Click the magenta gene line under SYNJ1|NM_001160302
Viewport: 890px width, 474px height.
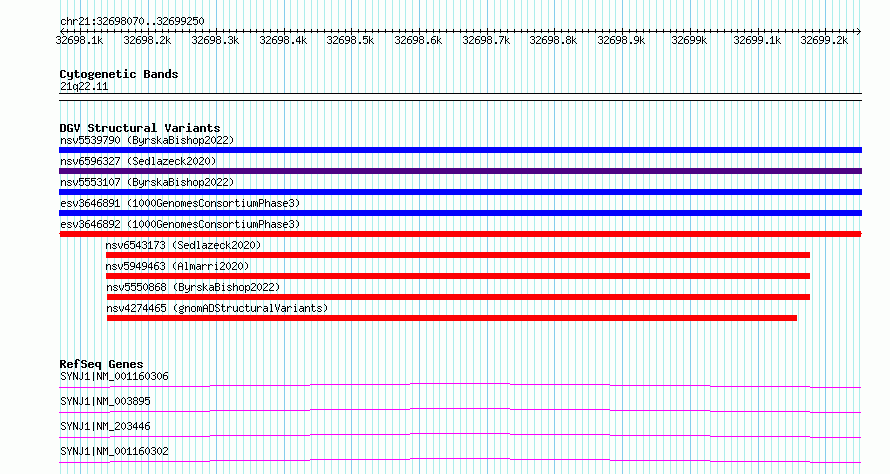(460, 461)
